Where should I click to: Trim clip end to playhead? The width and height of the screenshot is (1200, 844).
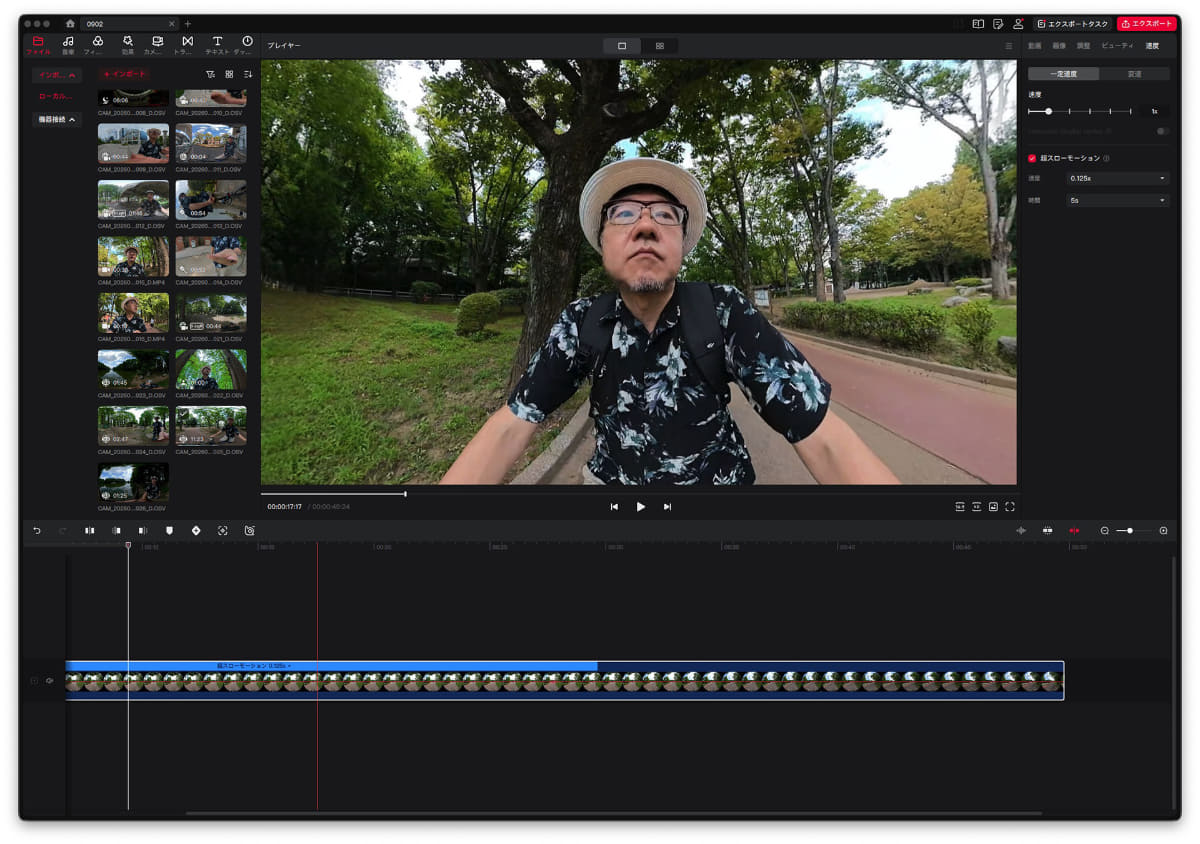[x=143, y=530]
